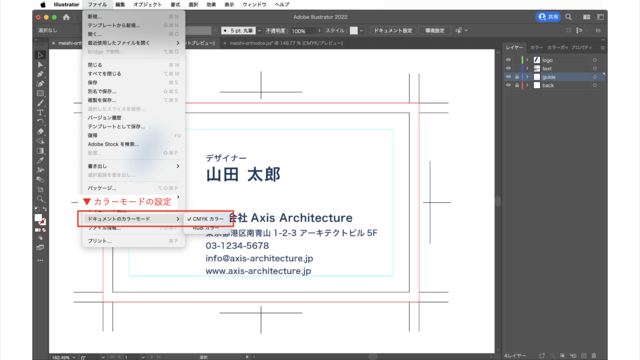Hide the logo layer

click(x=508, y=60)
